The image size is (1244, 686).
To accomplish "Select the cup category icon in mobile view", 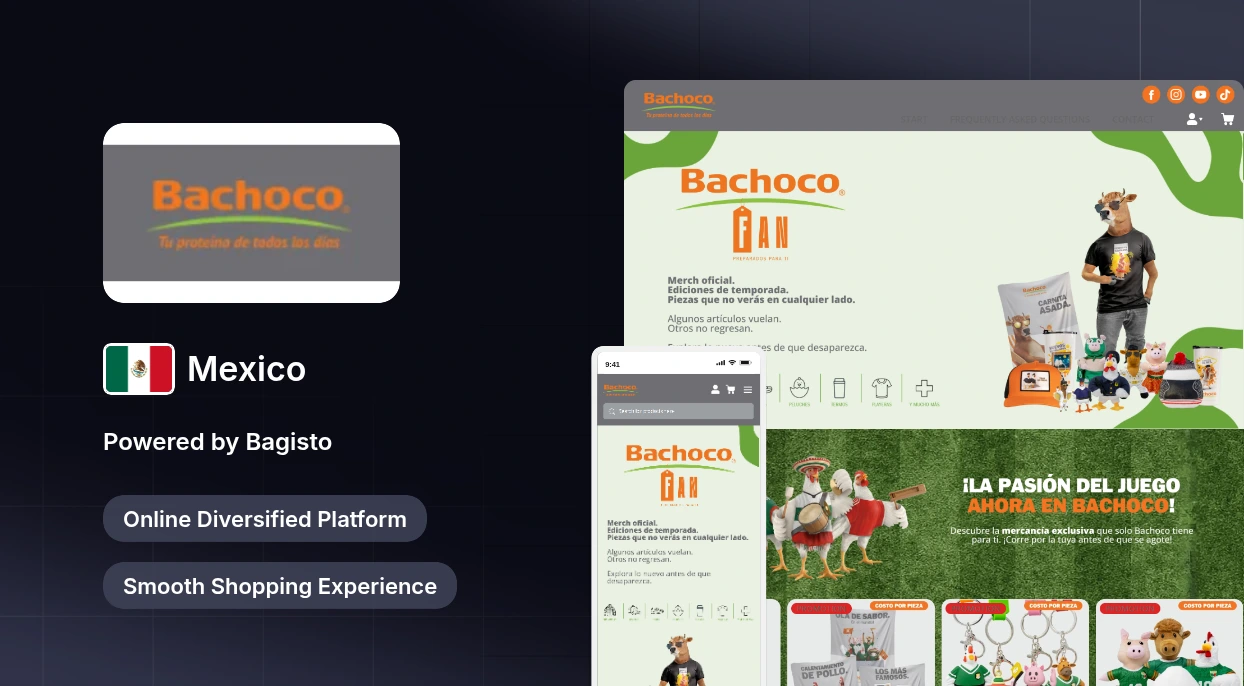I will pyautogui.click(x=699, y=610).
